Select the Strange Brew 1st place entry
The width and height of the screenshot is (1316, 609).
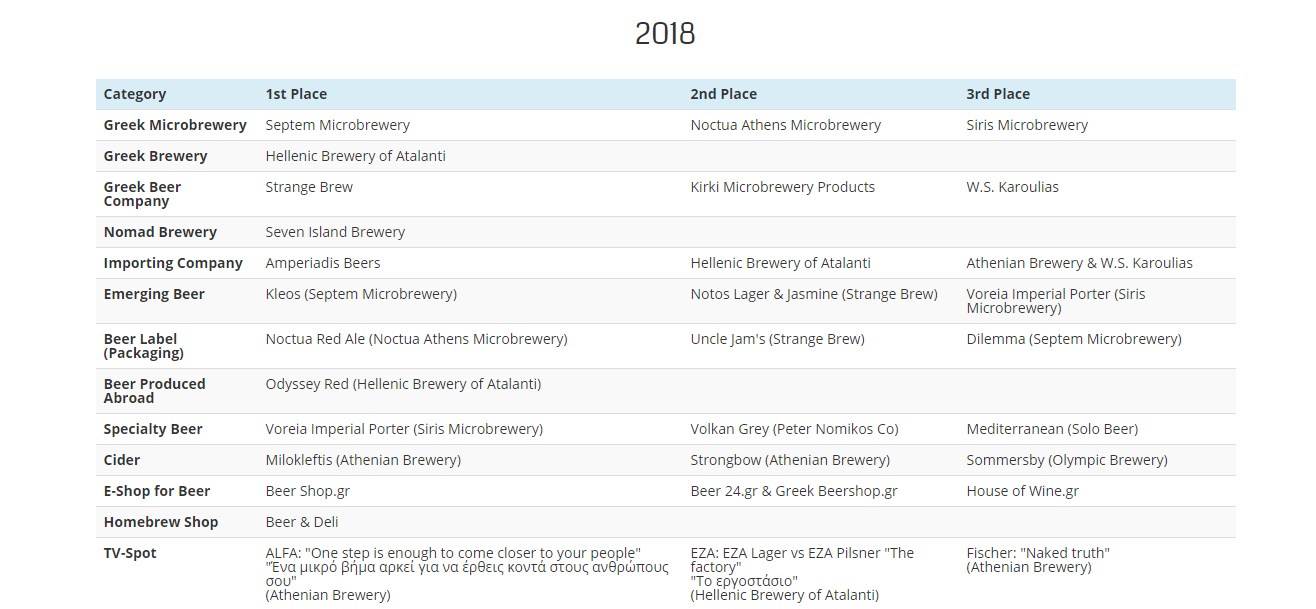(x=309, y=187)
